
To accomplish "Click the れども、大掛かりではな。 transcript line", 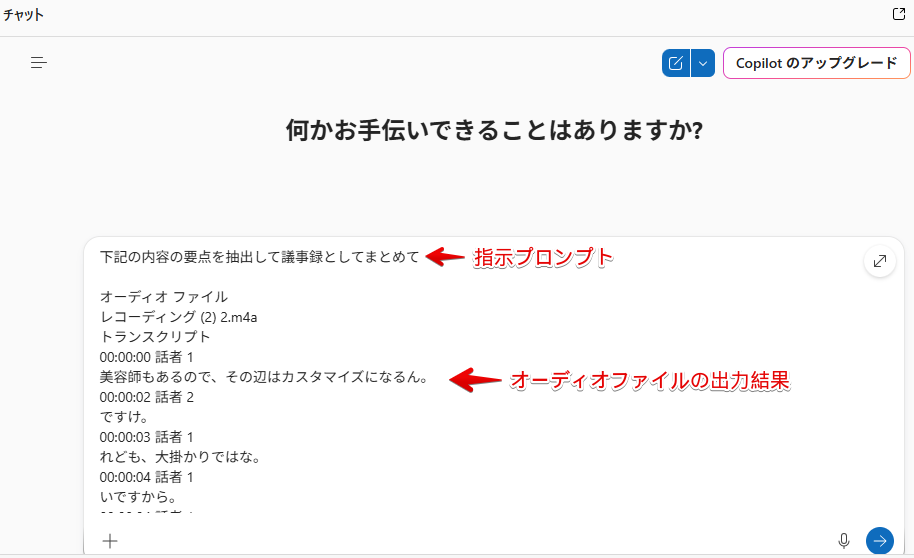I will [180, 457].
